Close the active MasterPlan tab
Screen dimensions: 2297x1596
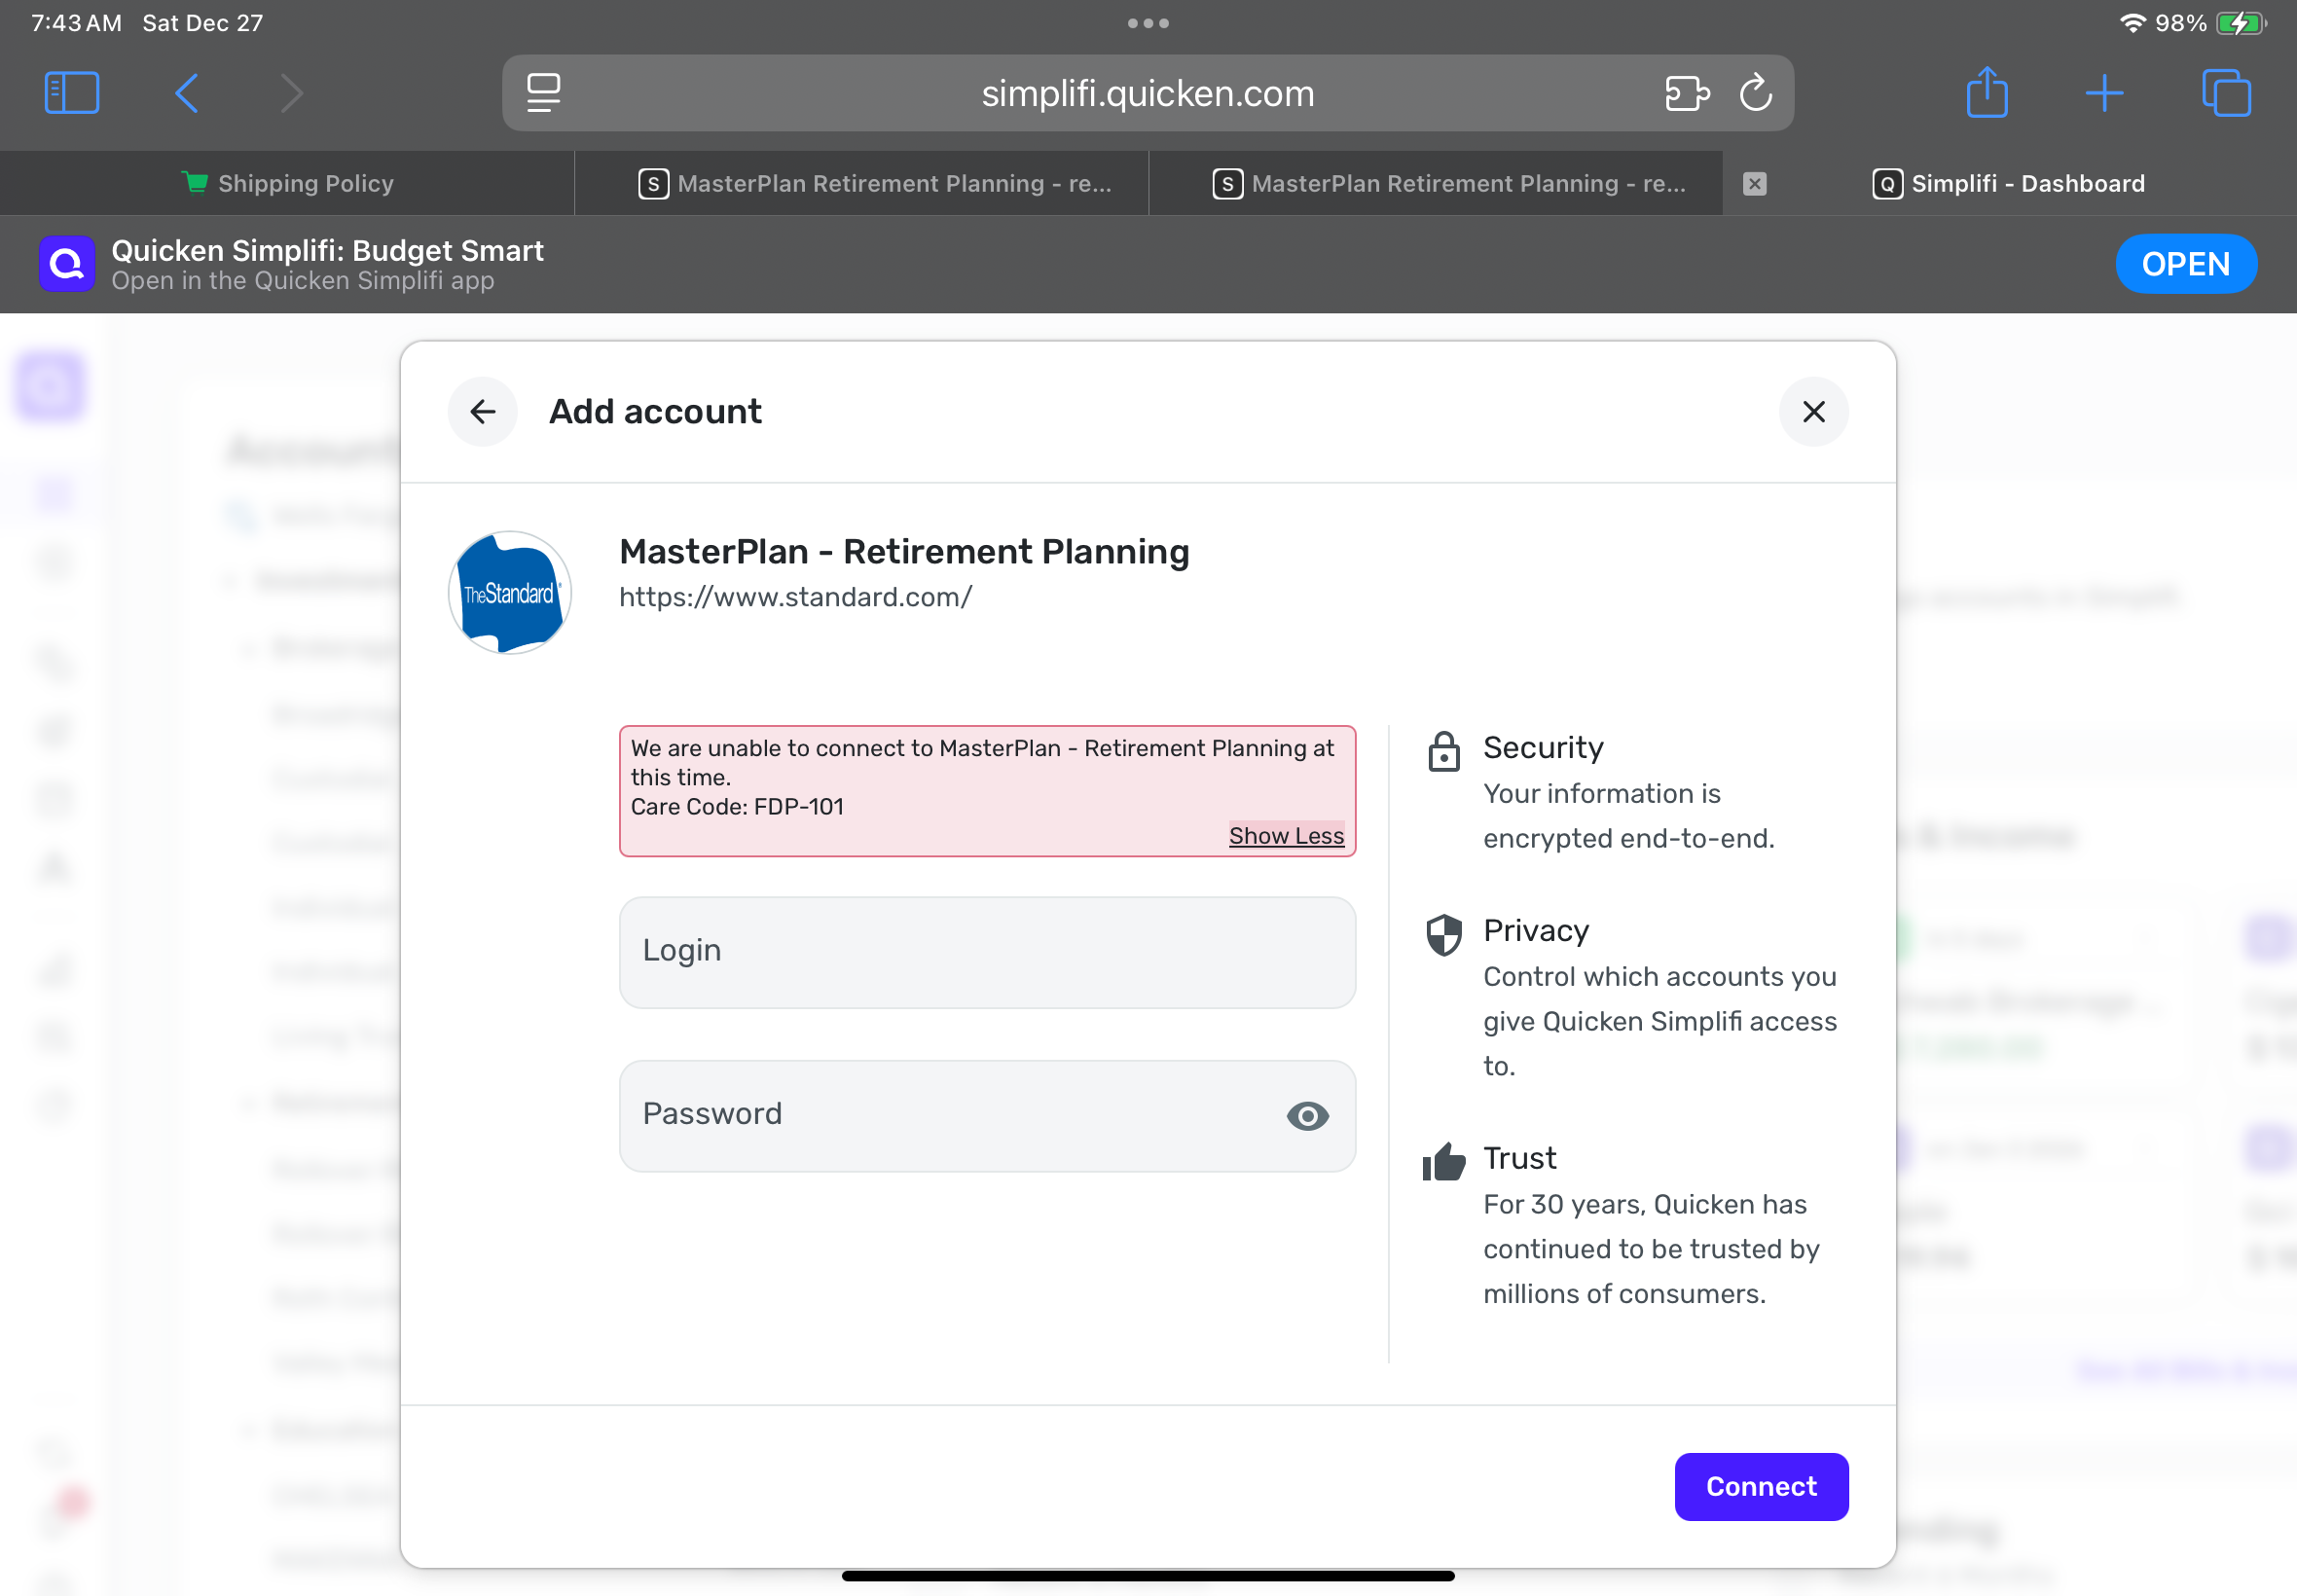coord(1754,183)
